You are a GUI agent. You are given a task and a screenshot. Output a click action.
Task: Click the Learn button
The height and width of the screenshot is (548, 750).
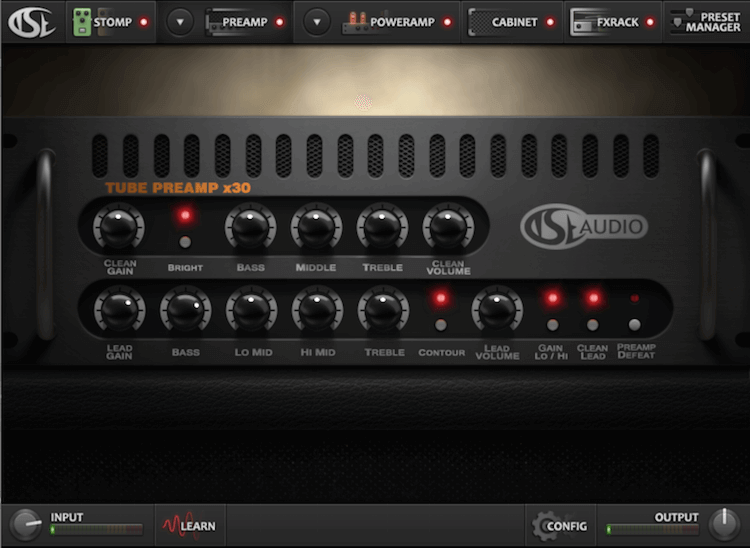[x=190, y=526]
